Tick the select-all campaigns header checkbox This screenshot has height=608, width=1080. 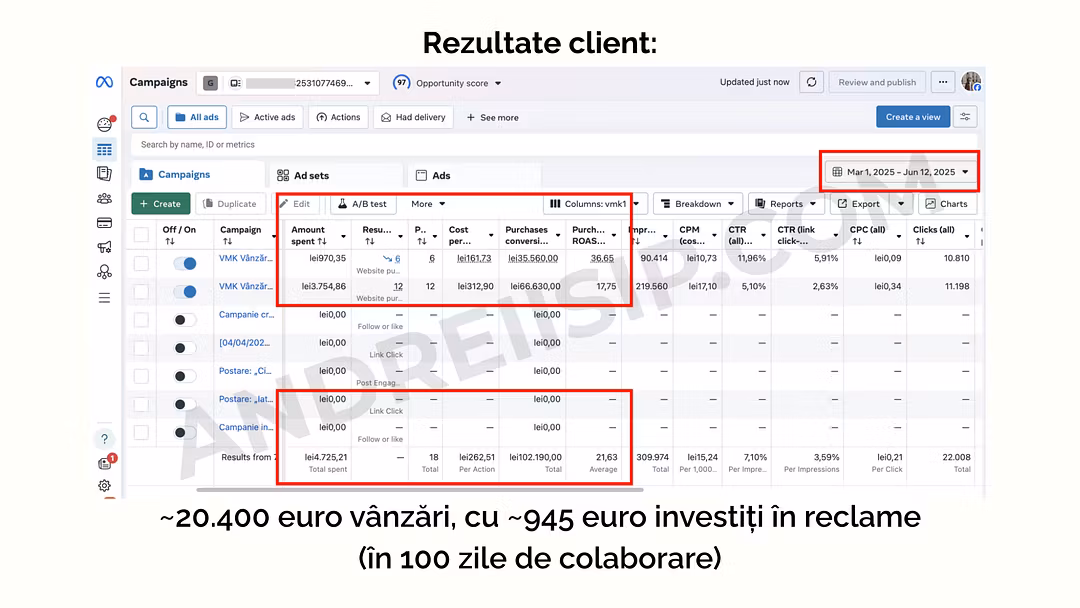point(142,235)
